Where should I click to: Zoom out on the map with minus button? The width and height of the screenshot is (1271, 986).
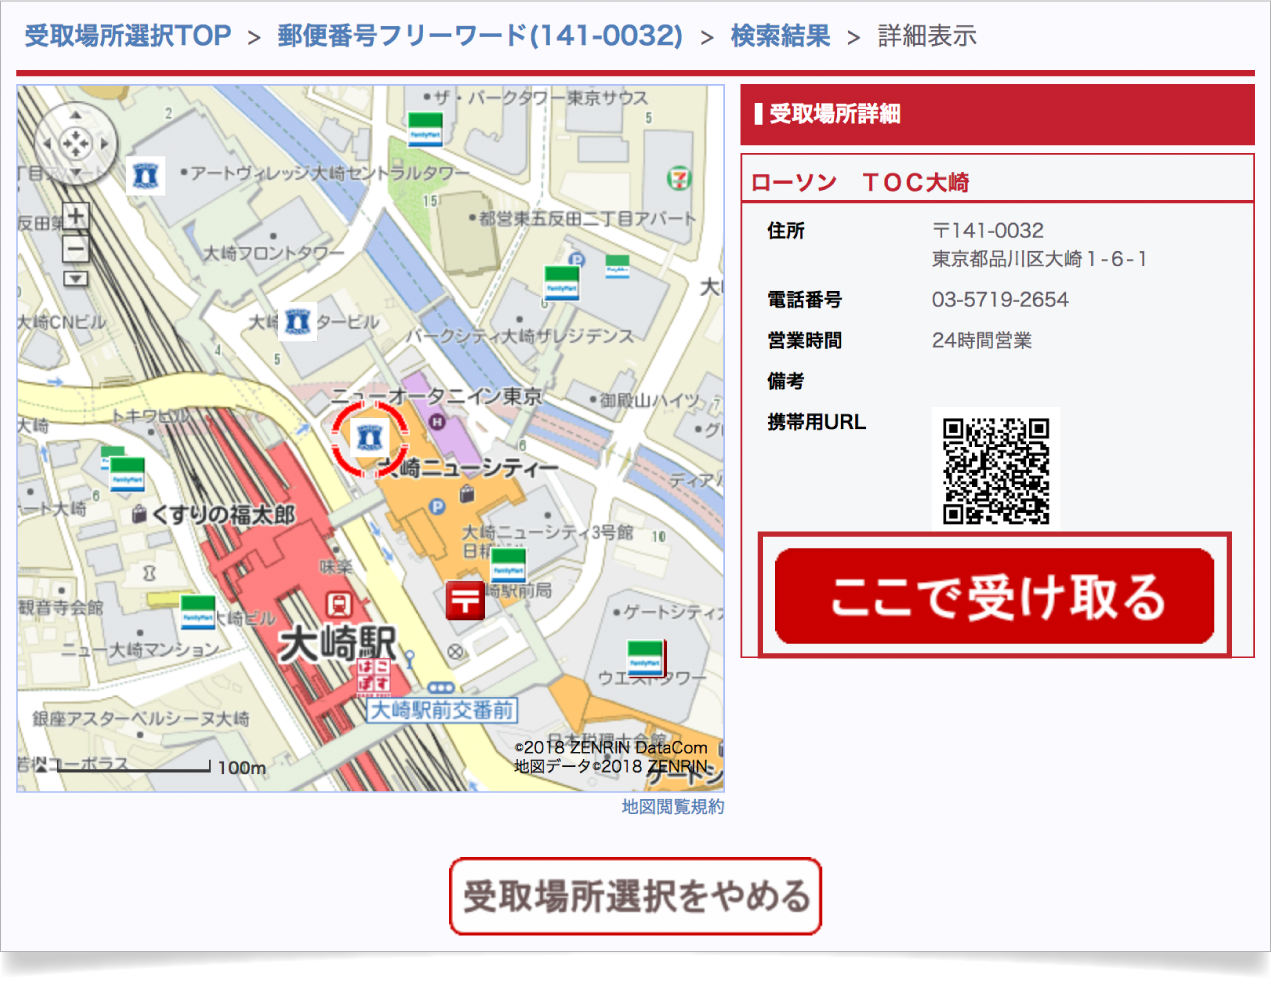point(76,247)
